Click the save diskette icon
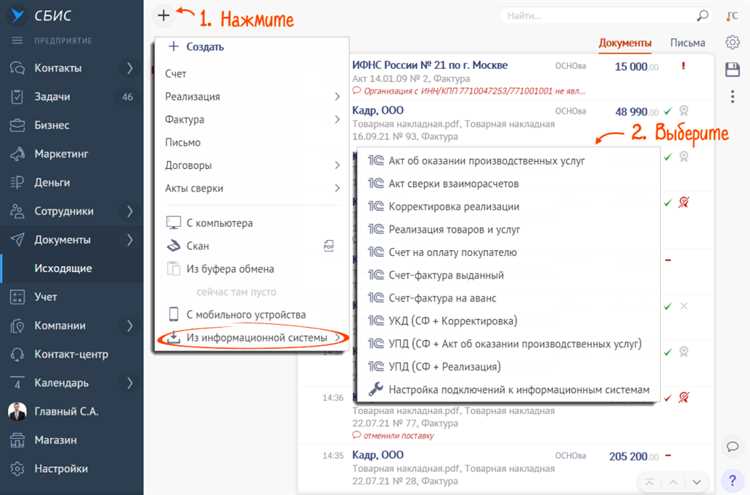750x495 pixels. pos(732,69)
